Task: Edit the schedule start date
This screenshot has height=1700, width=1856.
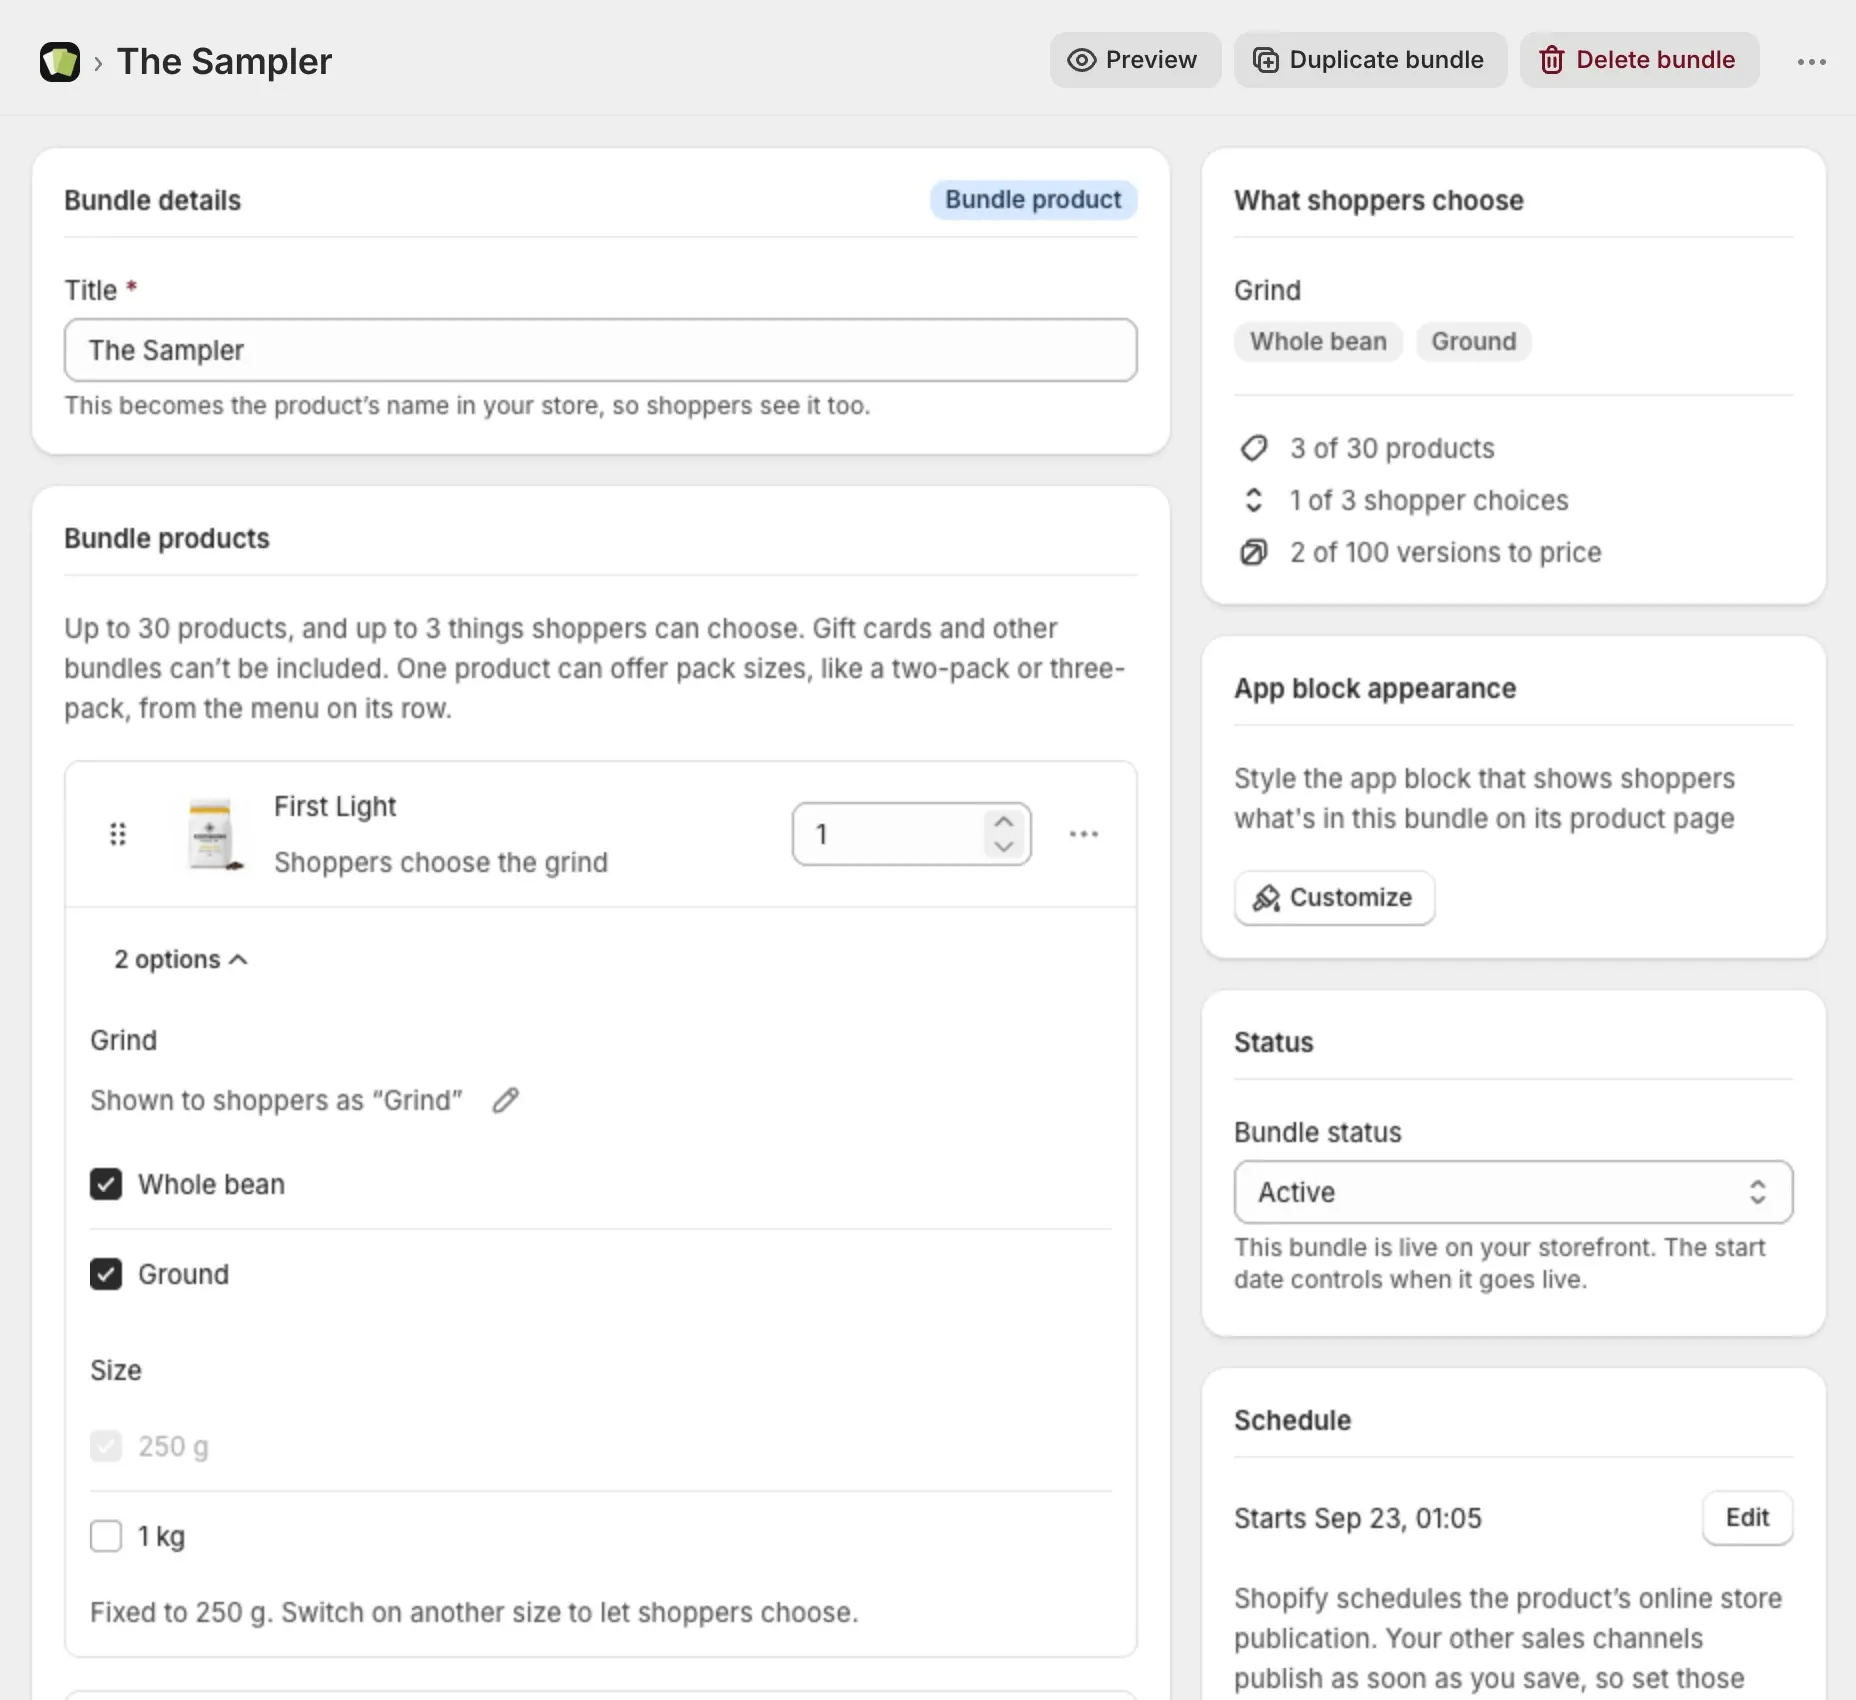Action: click(1747, 1518)
